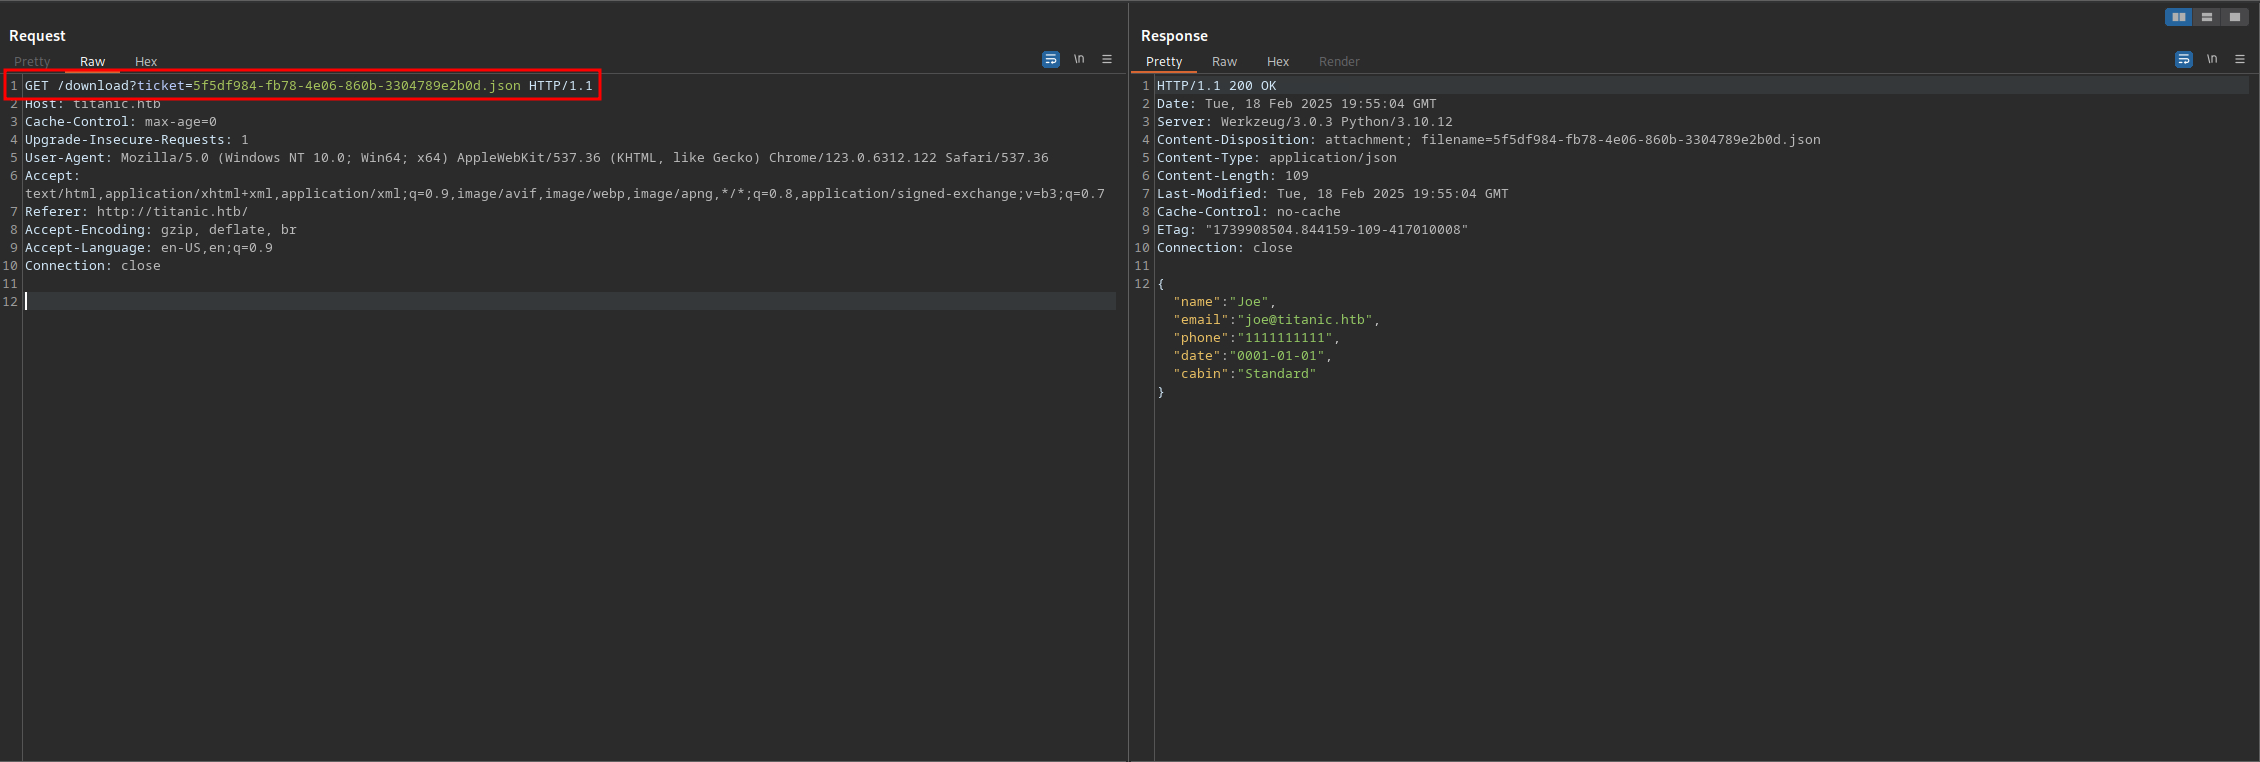Click the ticket UUID value in request
This screenshot has height=762, width=2260.
tap(357, 86)
